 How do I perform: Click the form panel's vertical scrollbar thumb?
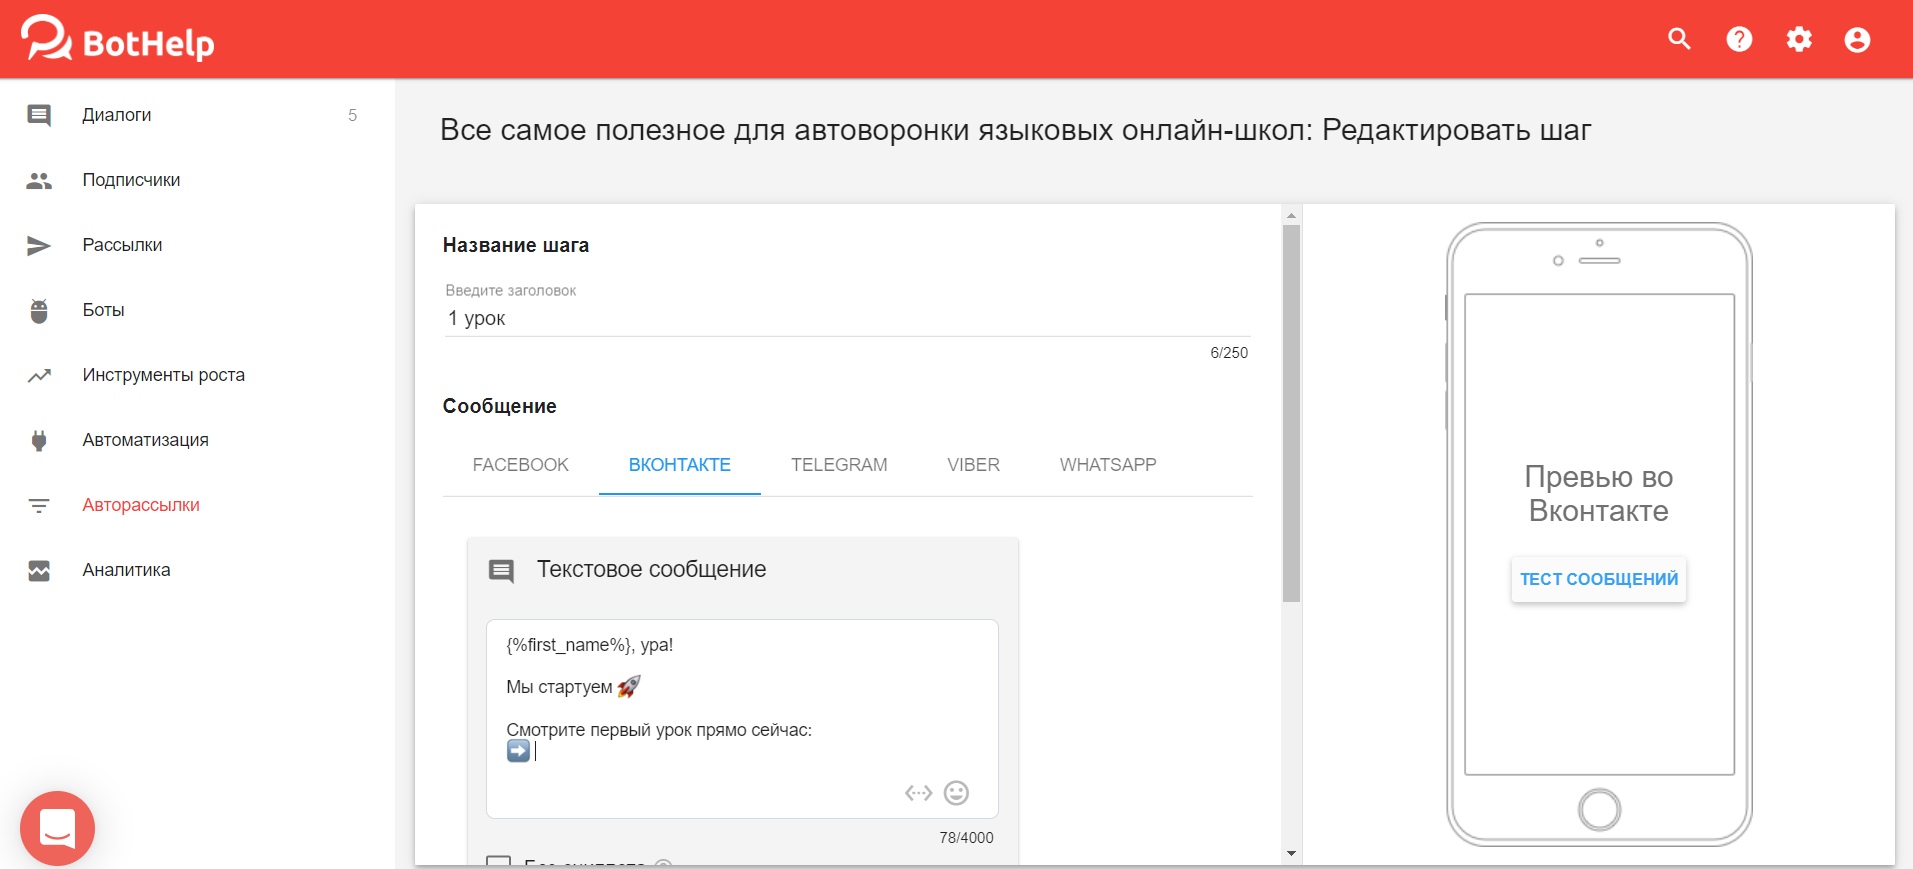tap(1291, 412)
